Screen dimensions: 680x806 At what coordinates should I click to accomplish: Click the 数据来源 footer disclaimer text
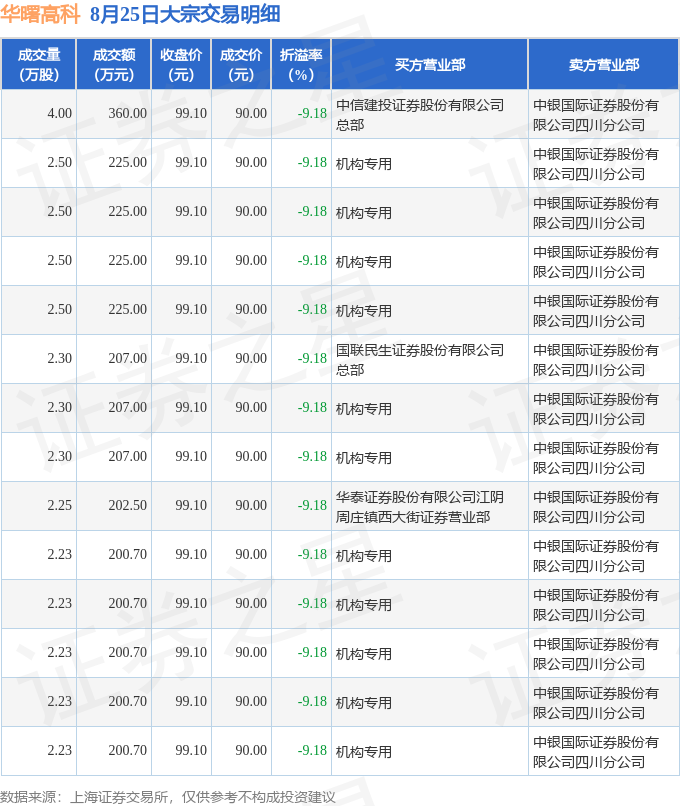coord(168,797)
